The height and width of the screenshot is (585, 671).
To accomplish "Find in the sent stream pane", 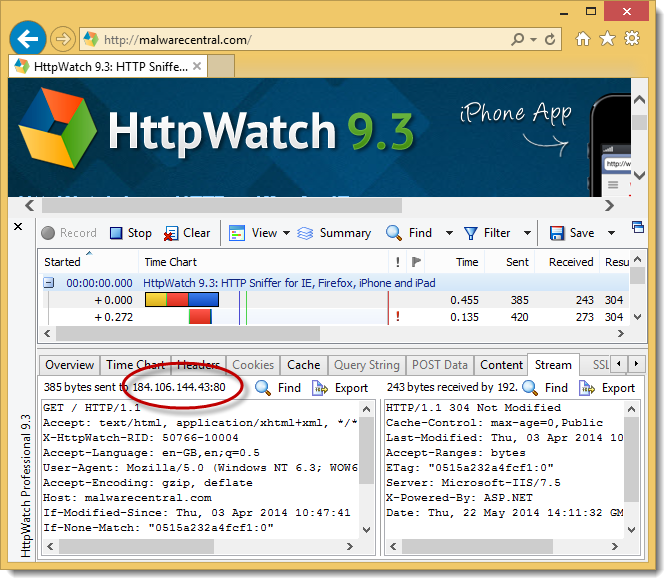I will [x=278, y=388].
